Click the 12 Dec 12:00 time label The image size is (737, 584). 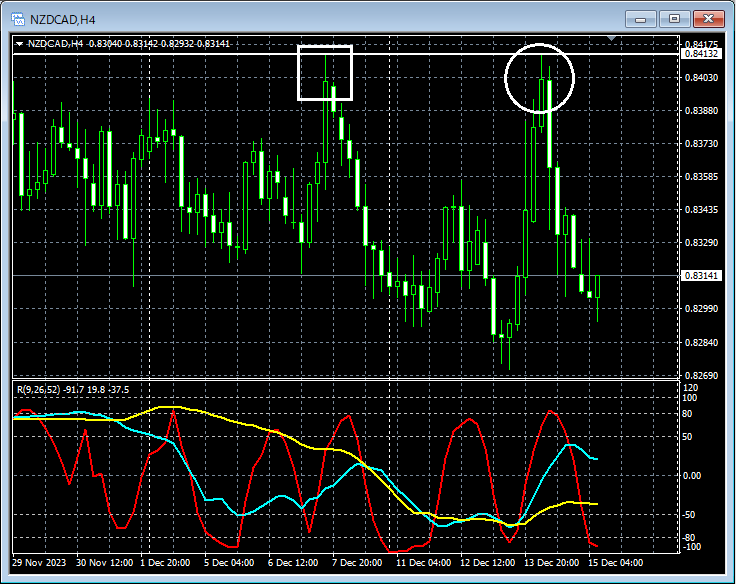(x=487, y=563)
